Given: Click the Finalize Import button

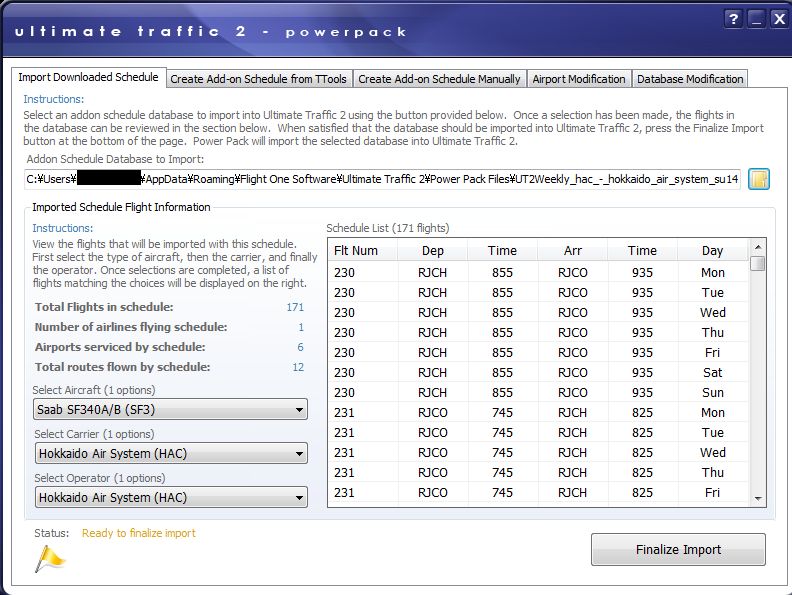Looking at the screenshot, I should tap(678, 550).
